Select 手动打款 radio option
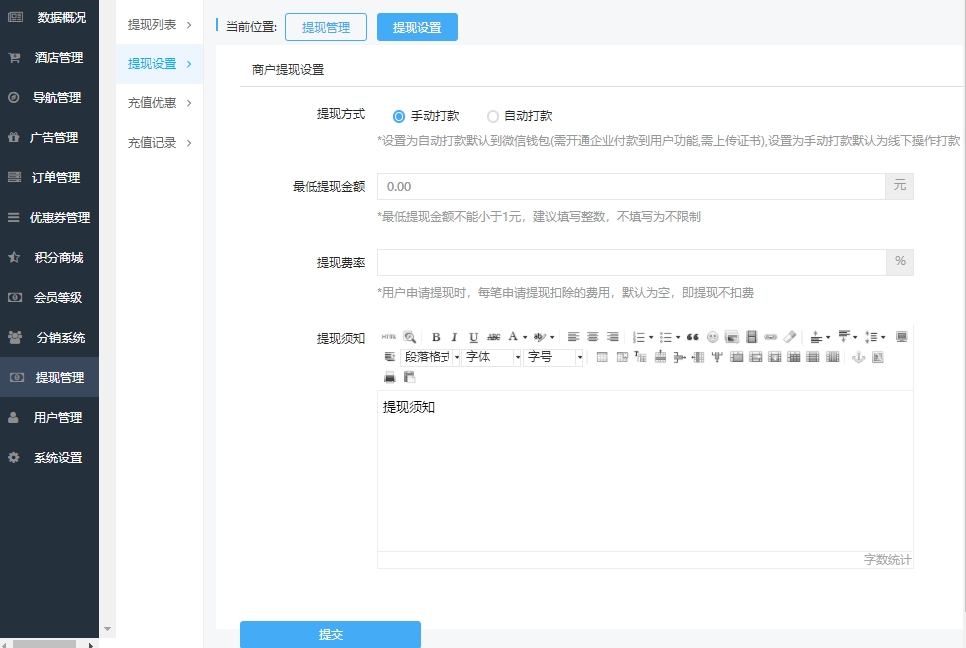The height and width of the screenshot is (648, 966). 399,116
